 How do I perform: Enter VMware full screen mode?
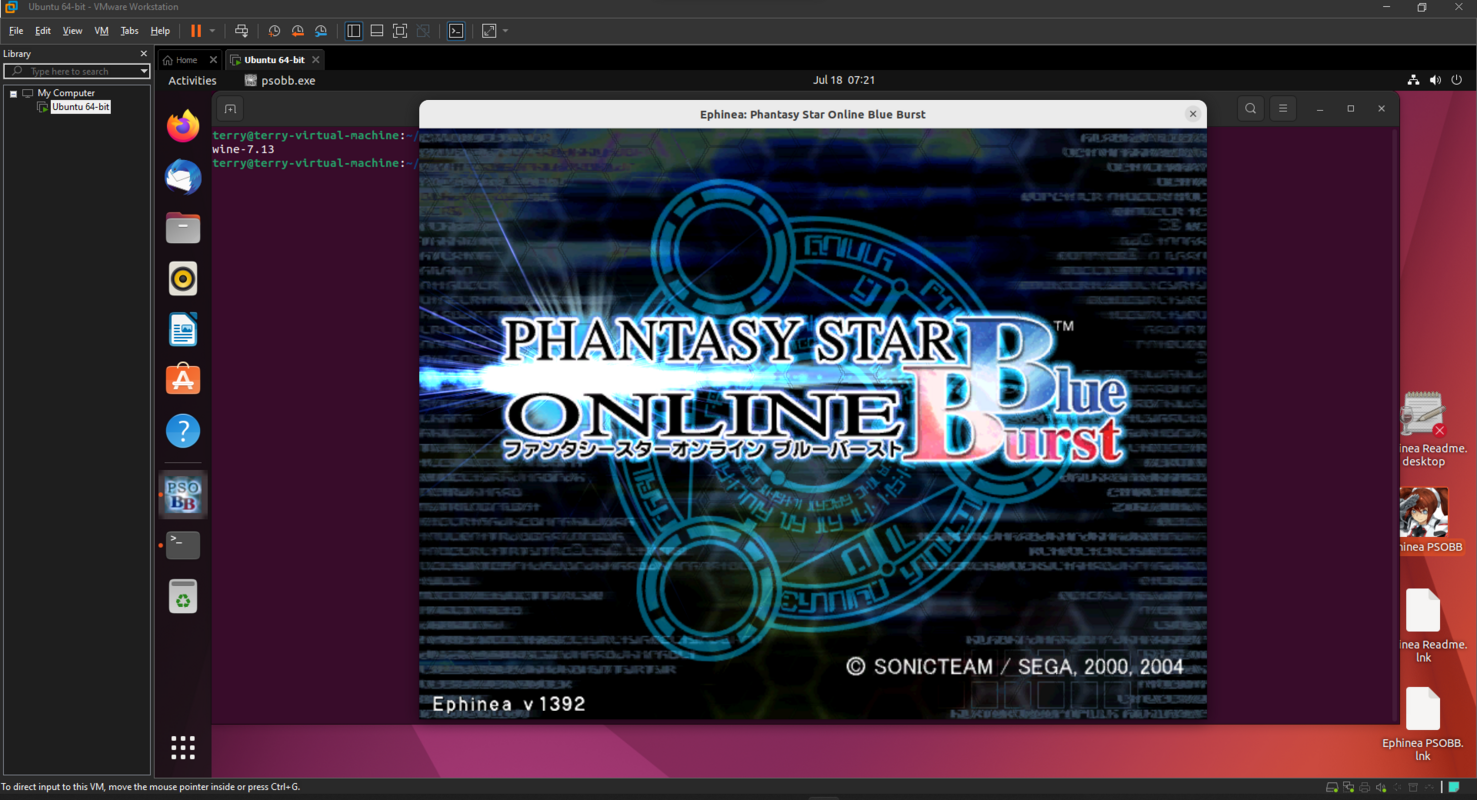[x=400, y=31]
